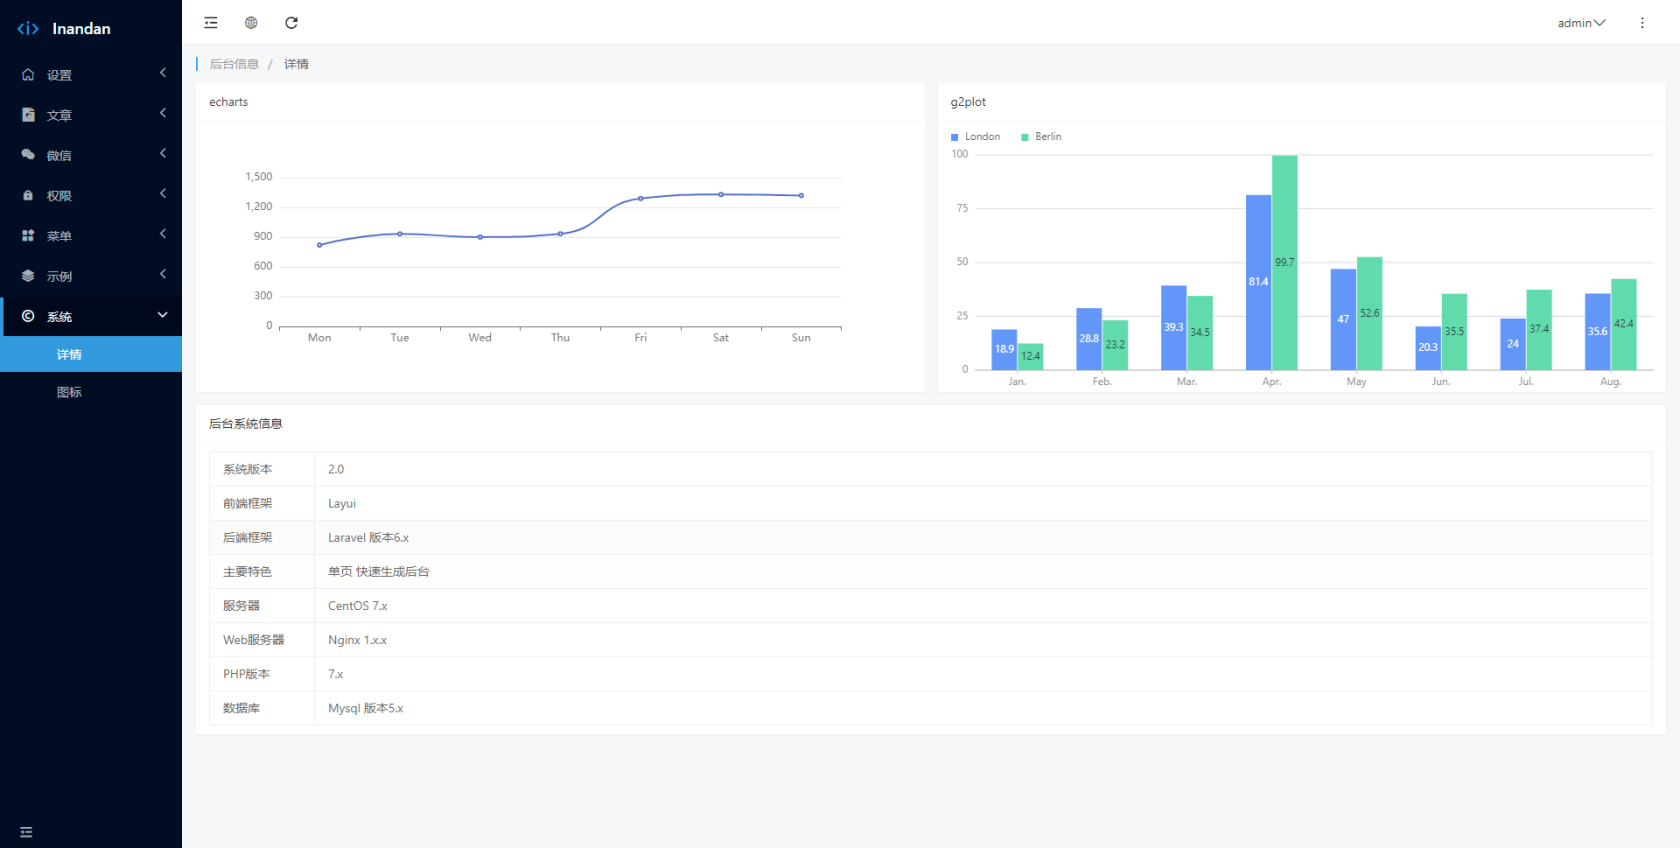Click the Jan. London 18.9 bar
The height and width of the screenshot is (848, 1680).
pyautogui.click(x=1004, y=350)
